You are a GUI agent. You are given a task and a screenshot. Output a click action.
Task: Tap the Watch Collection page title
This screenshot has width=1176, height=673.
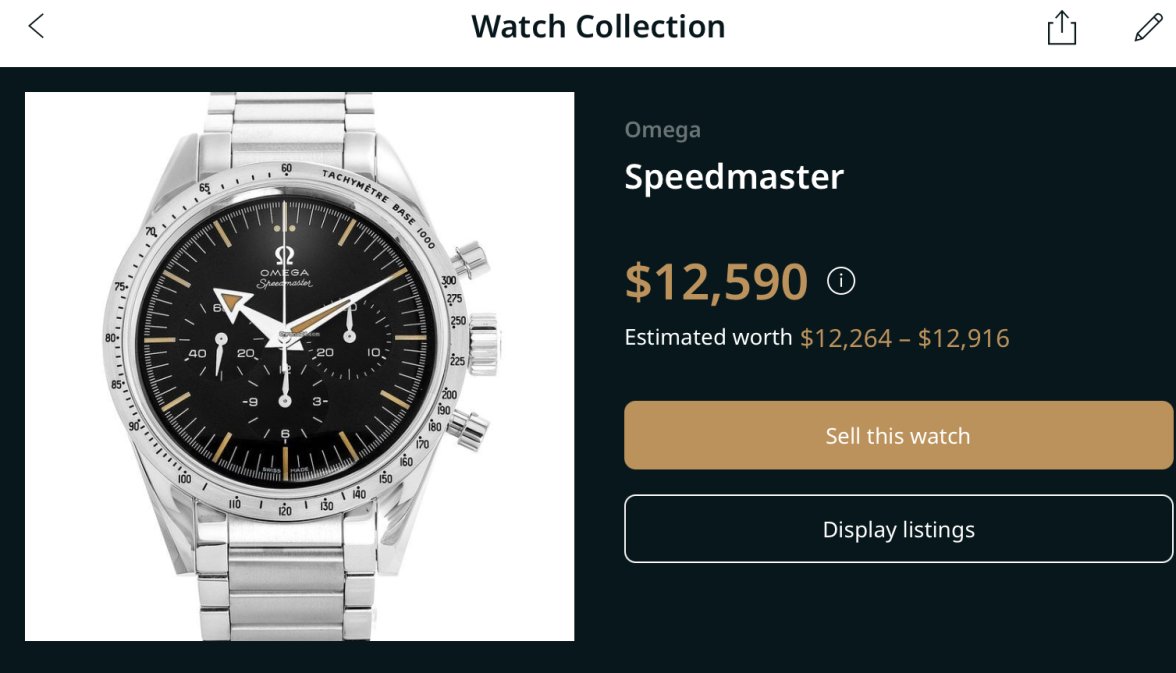[598, 27]
